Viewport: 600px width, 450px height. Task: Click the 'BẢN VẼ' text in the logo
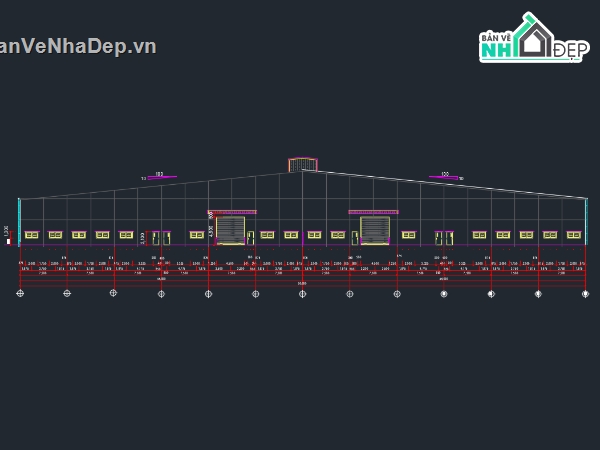pos(496,38)
